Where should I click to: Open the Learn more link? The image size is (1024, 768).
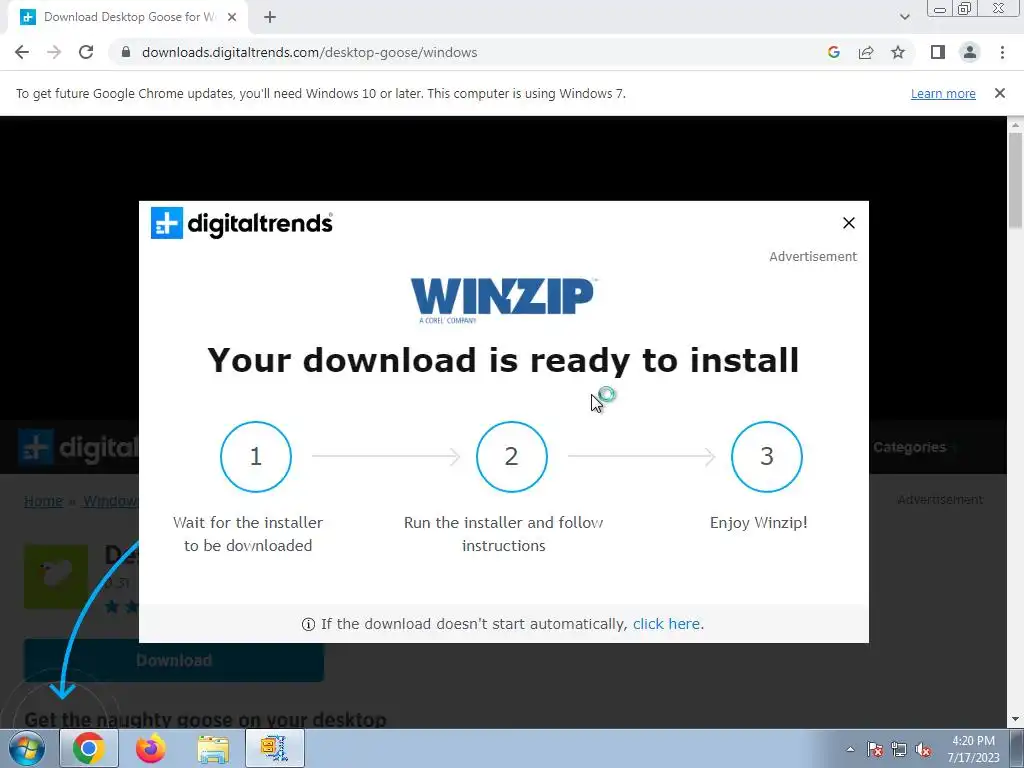tap(943, 93)
